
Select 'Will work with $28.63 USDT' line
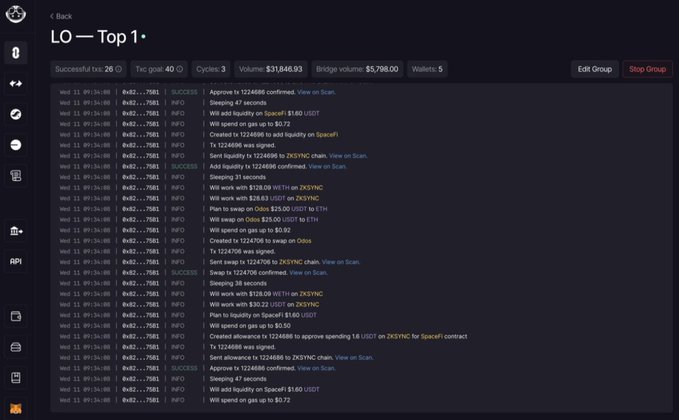click(264, 198)
